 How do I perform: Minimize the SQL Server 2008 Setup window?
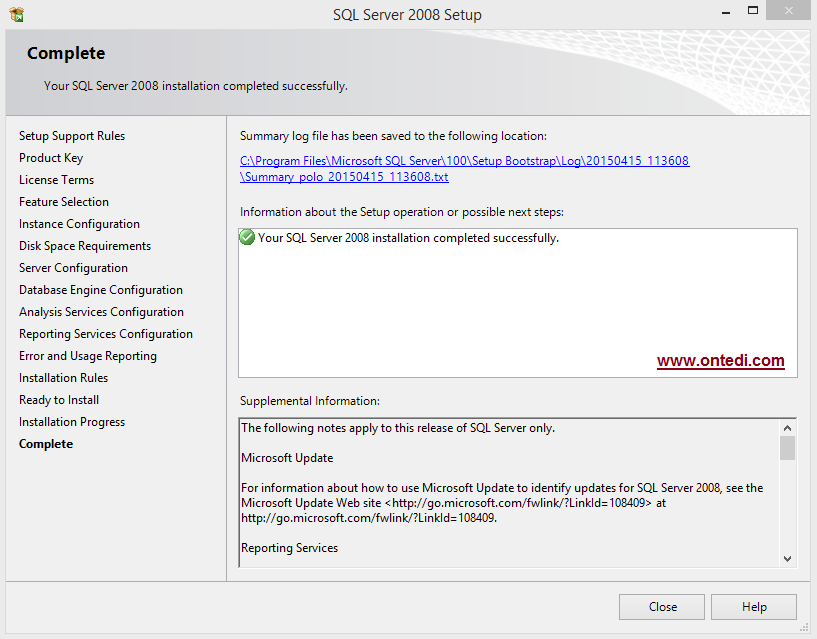(x=726, y=11)
